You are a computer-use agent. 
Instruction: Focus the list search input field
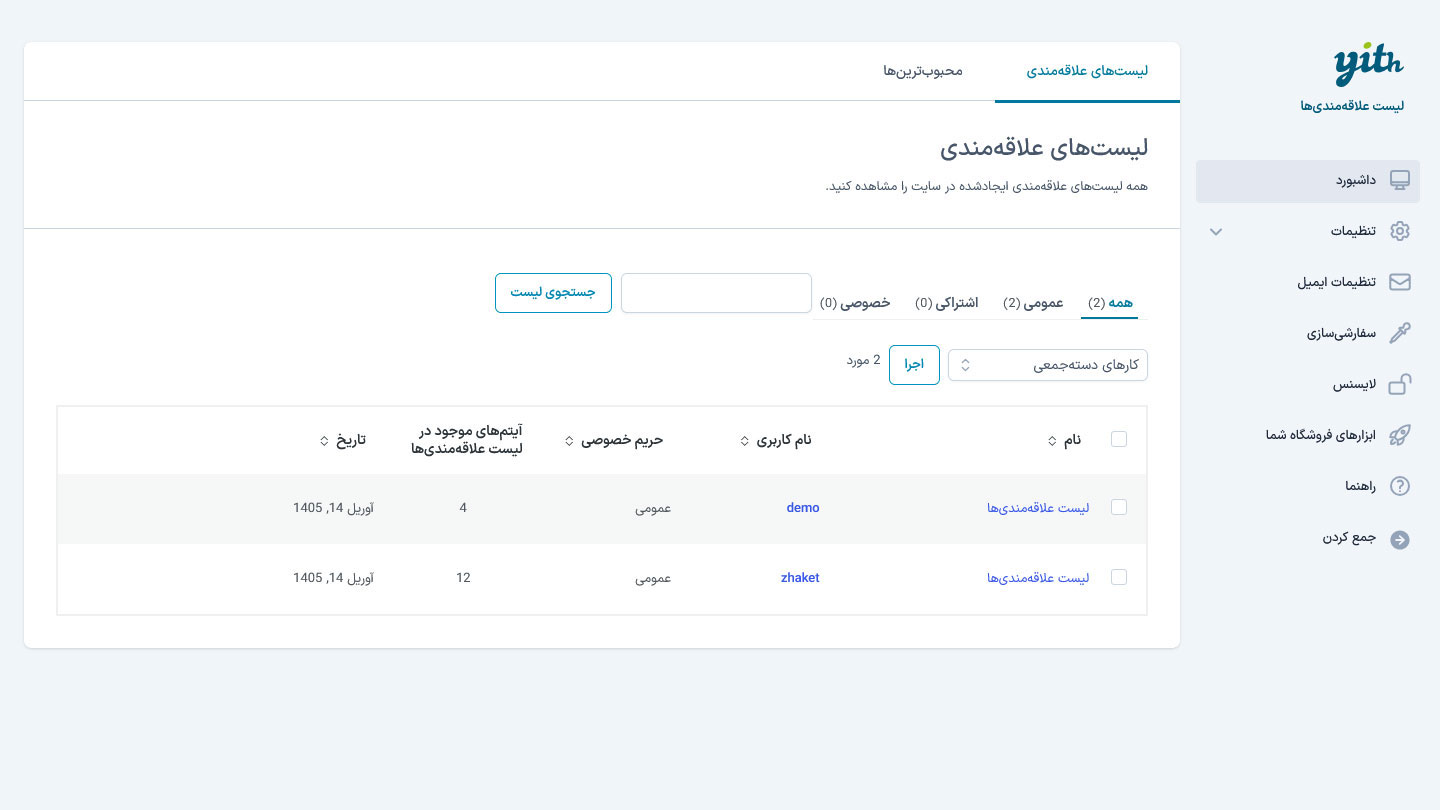click(716, 293)
